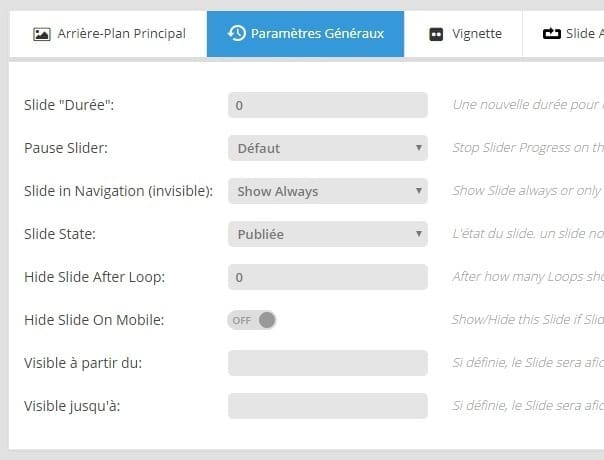Open the Slide State dropdown

pyautogui.click(x=328, y=234)
